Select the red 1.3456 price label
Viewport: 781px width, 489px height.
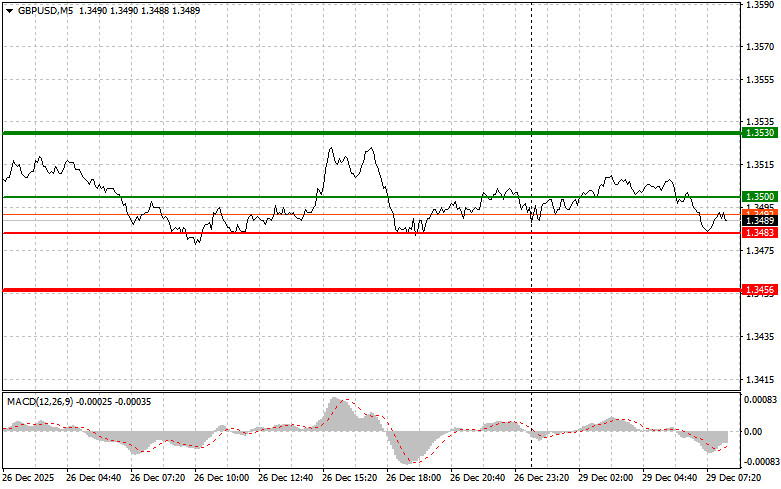(760, 289)
